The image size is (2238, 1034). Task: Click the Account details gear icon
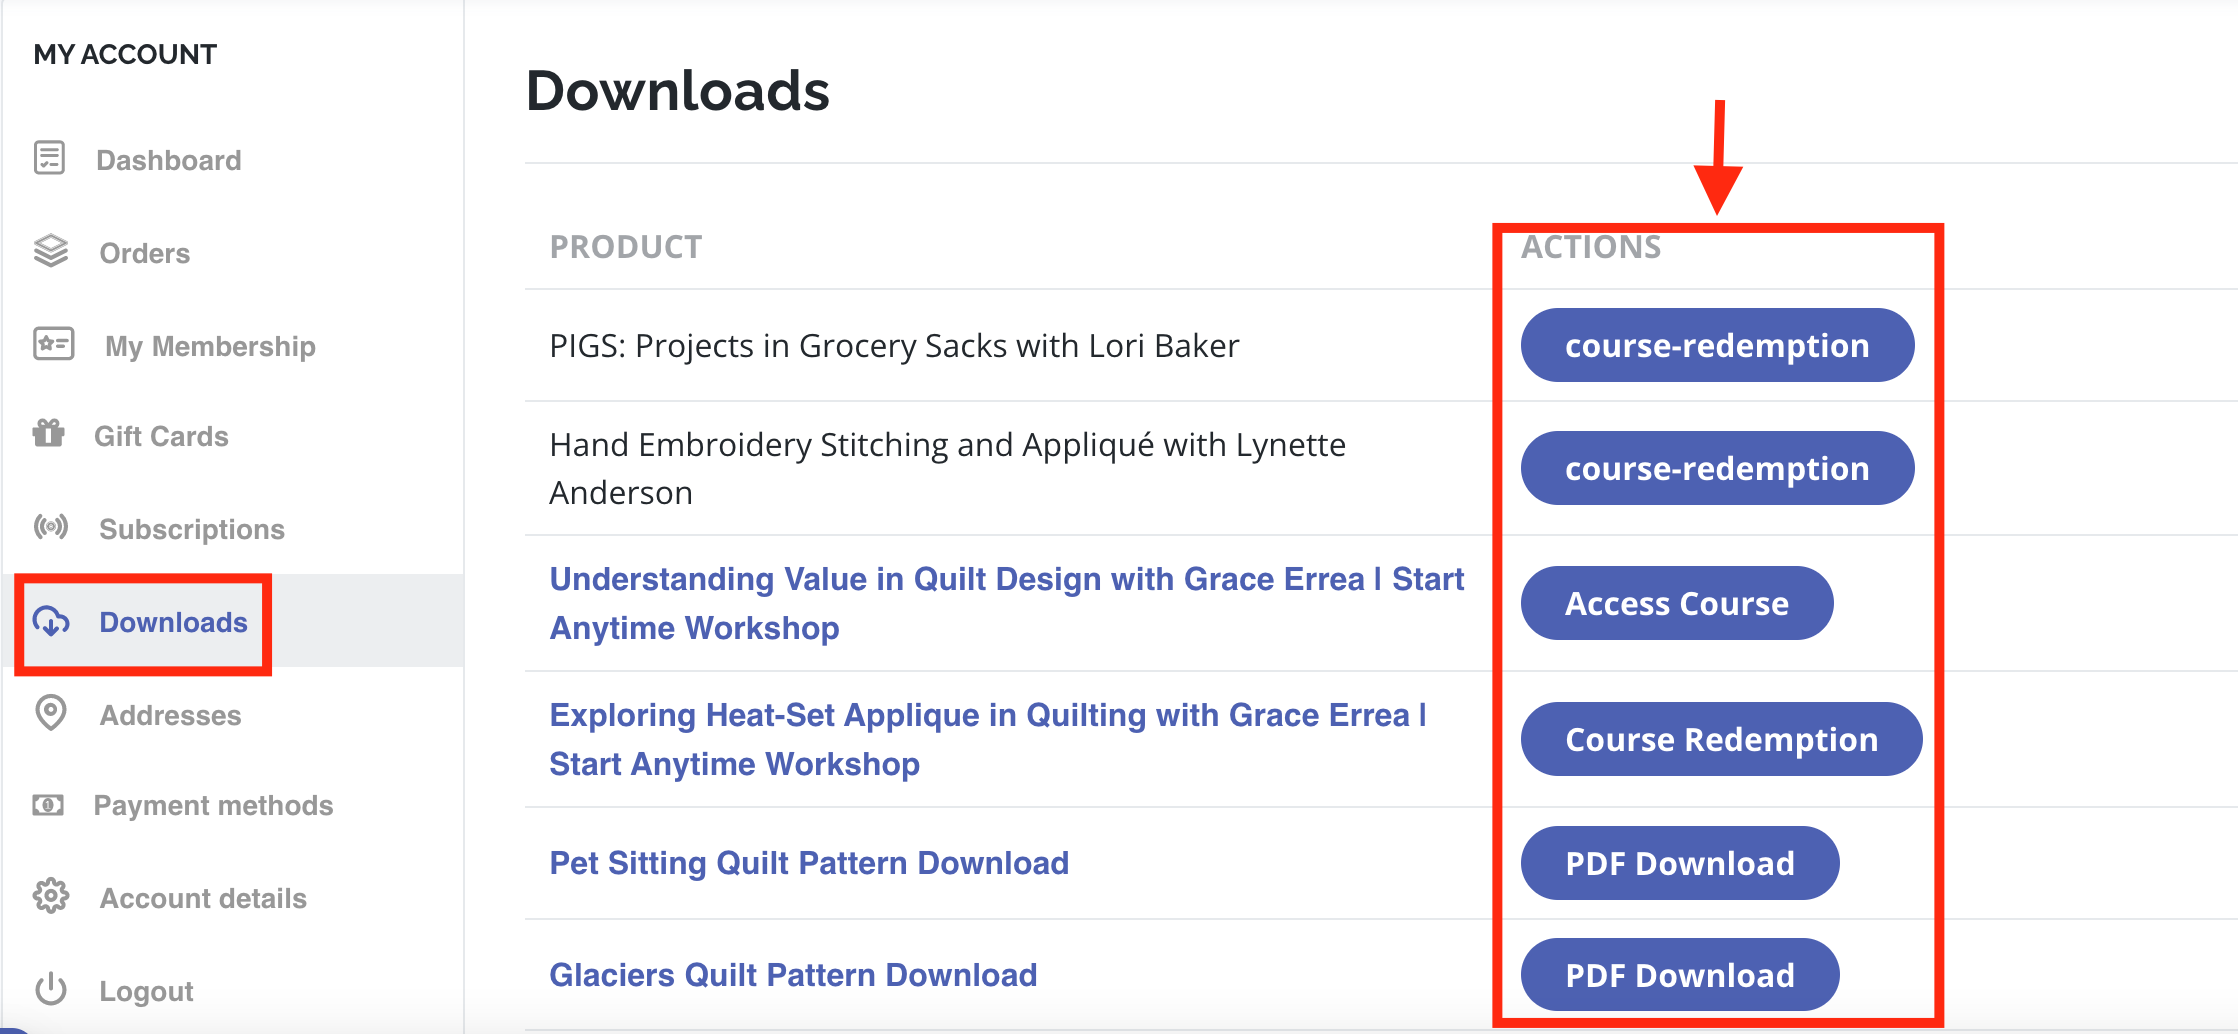tap(51, 896)
